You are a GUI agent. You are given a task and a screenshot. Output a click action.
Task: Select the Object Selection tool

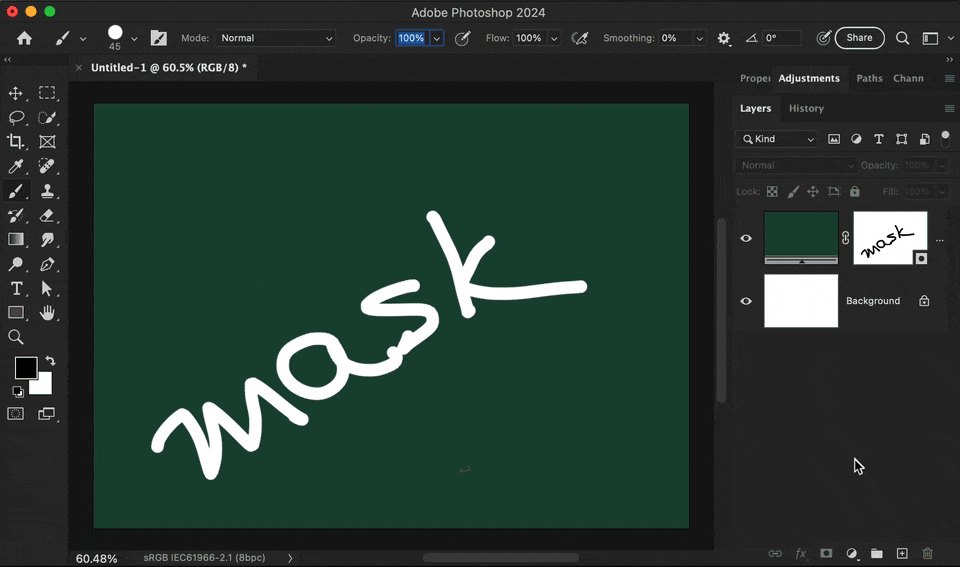pos(47,117)
